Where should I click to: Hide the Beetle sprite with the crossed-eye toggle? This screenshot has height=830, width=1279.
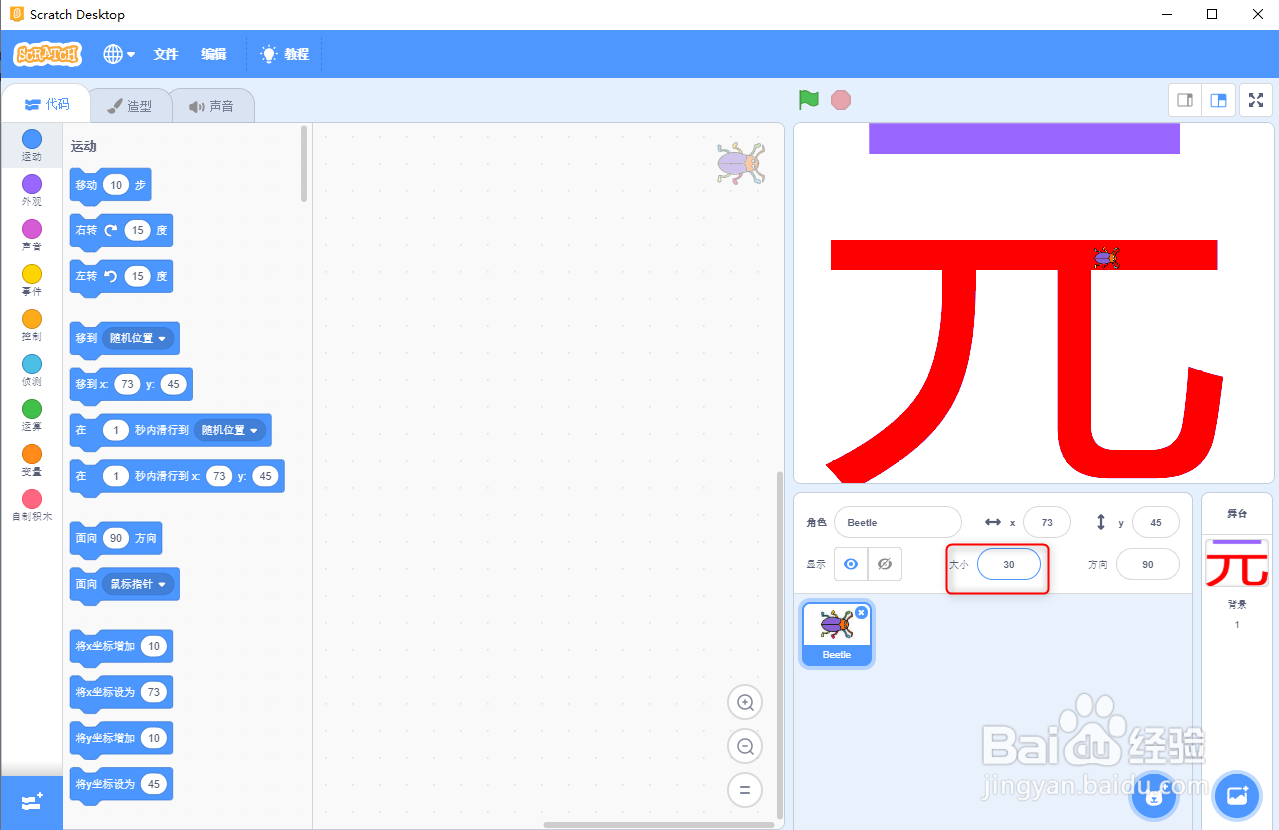(x=884, y=564)
